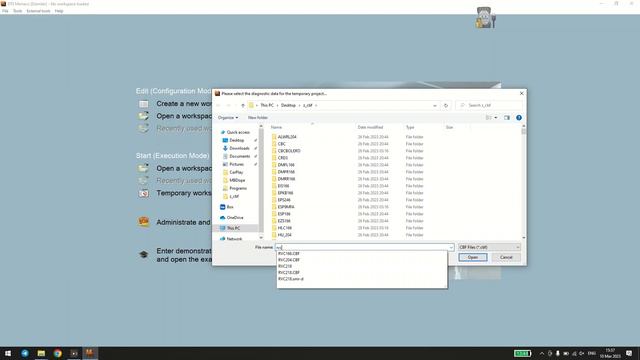Open Chrome from the taskbar
Screen dimensions: 640x360
58,353
